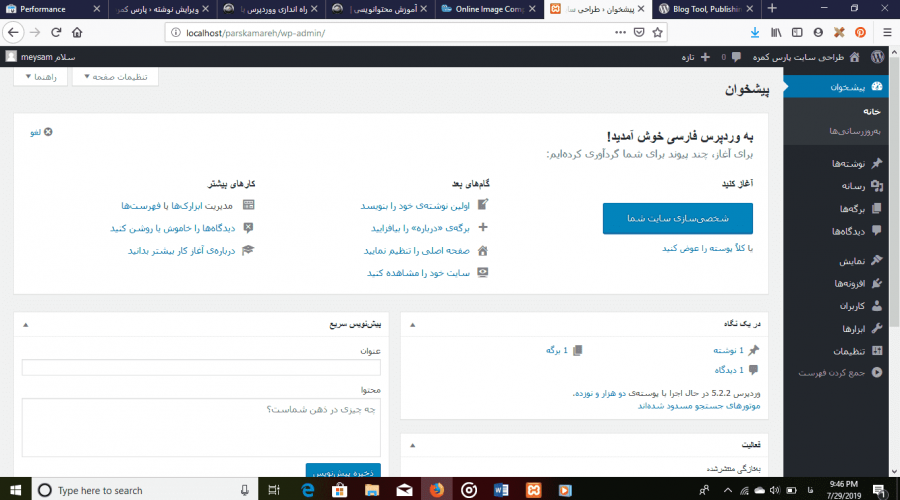
Task: Open Word from the taskbar
Action: [x=501, y=490]
